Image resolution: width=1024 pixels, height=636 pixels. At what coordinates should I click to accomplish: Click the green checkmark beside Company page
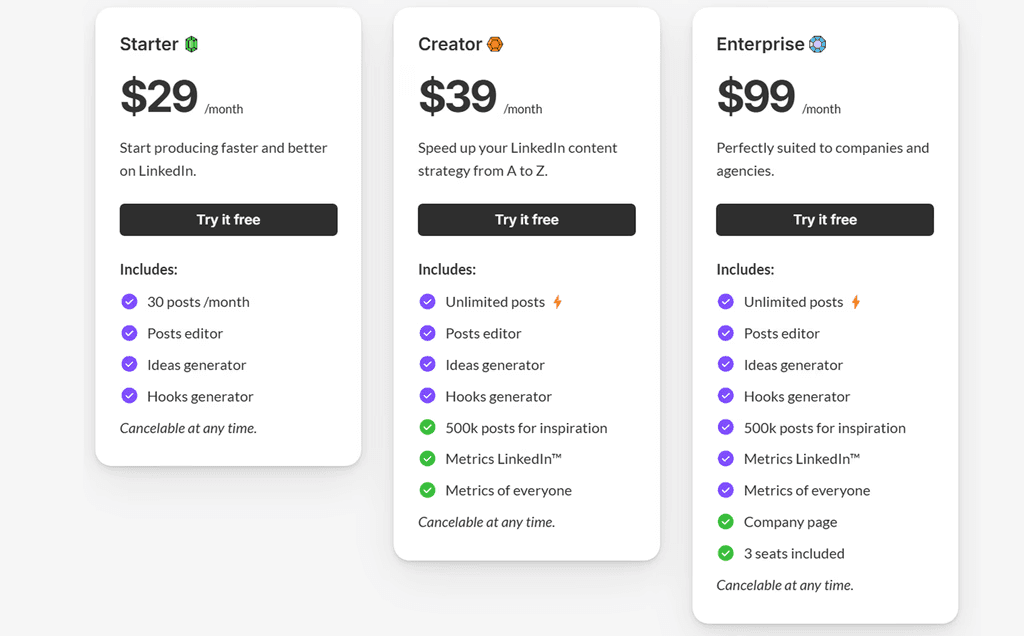pyautogui.click(x=726, y=522)
